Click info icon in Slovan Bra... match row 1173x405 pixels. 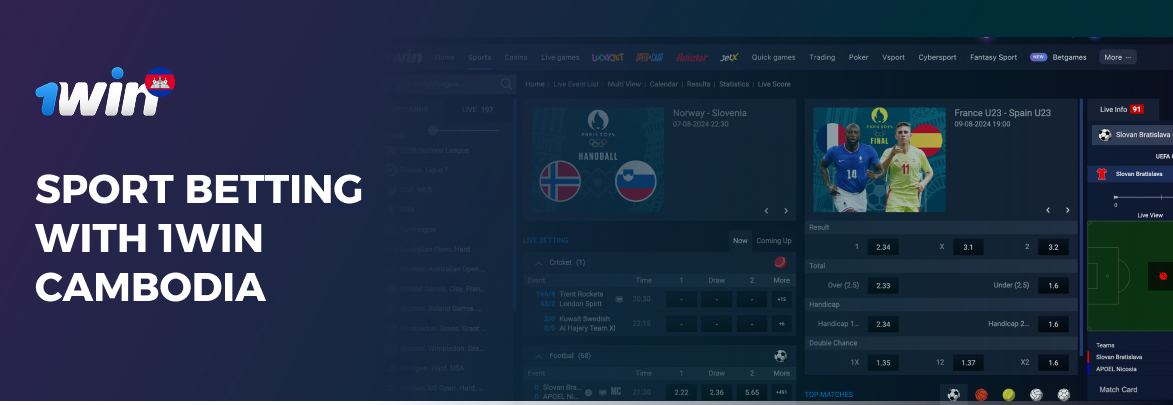click(x=588, y=392)
